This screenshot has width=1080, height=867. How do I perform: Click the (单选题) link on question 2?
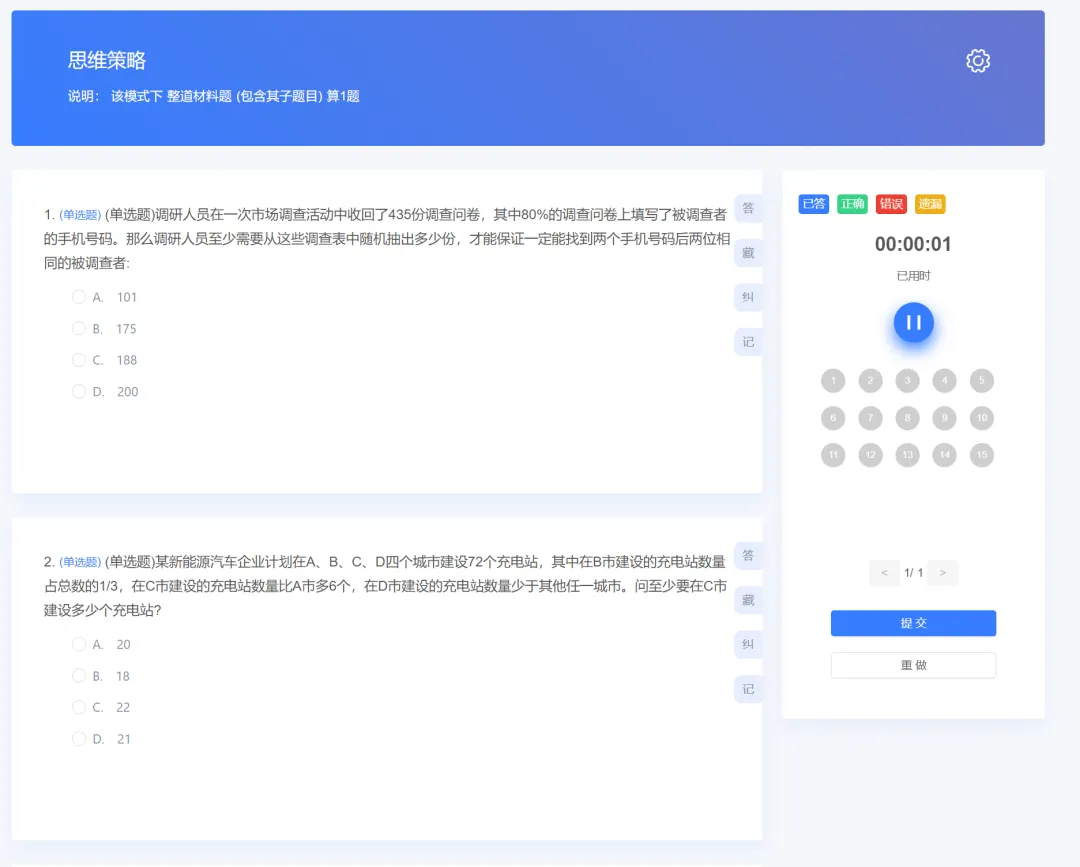(80, 562)
